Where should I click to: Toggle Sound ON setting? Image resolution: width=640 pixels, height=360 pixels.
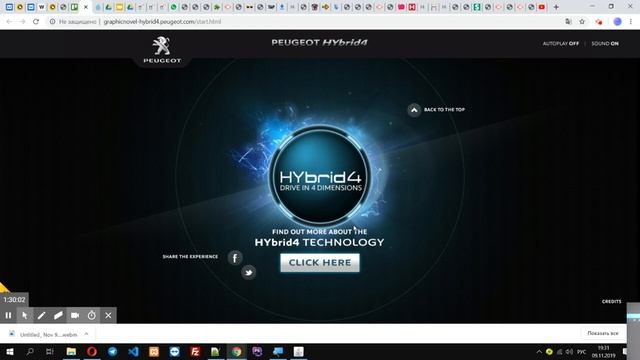605,44
